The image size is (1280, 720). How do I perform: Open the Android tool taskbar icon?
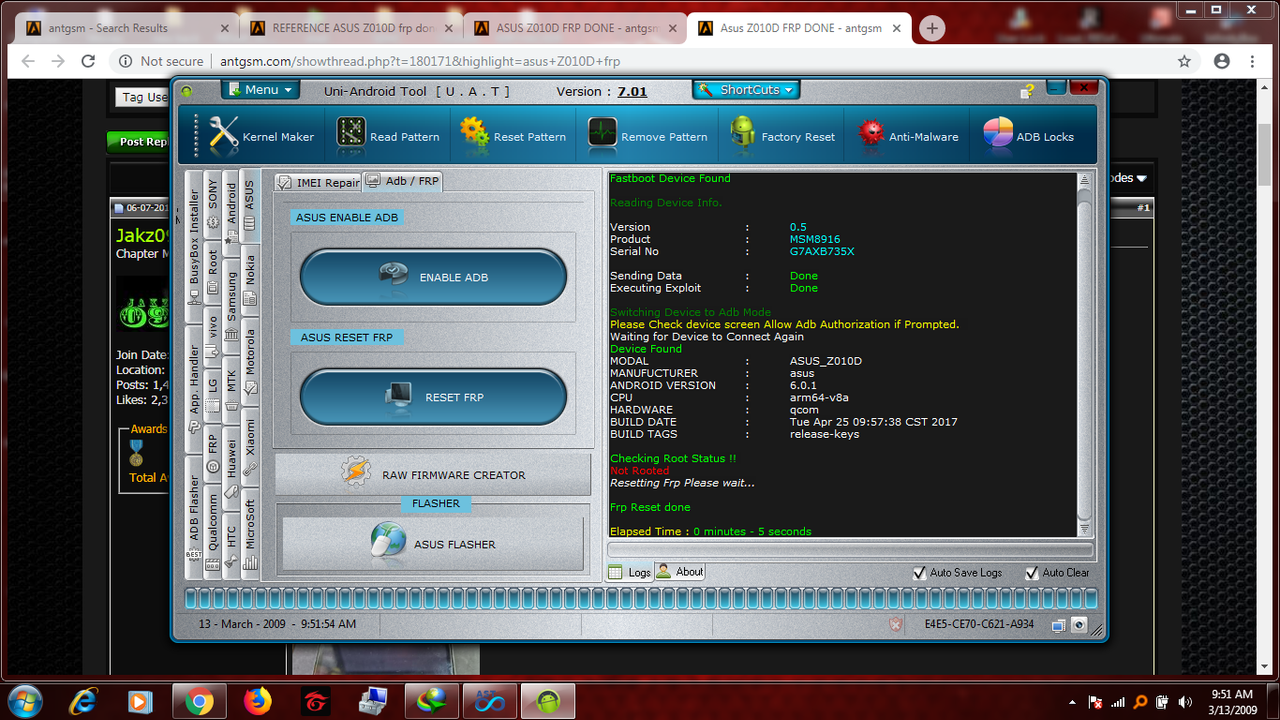tap(547, 701)
